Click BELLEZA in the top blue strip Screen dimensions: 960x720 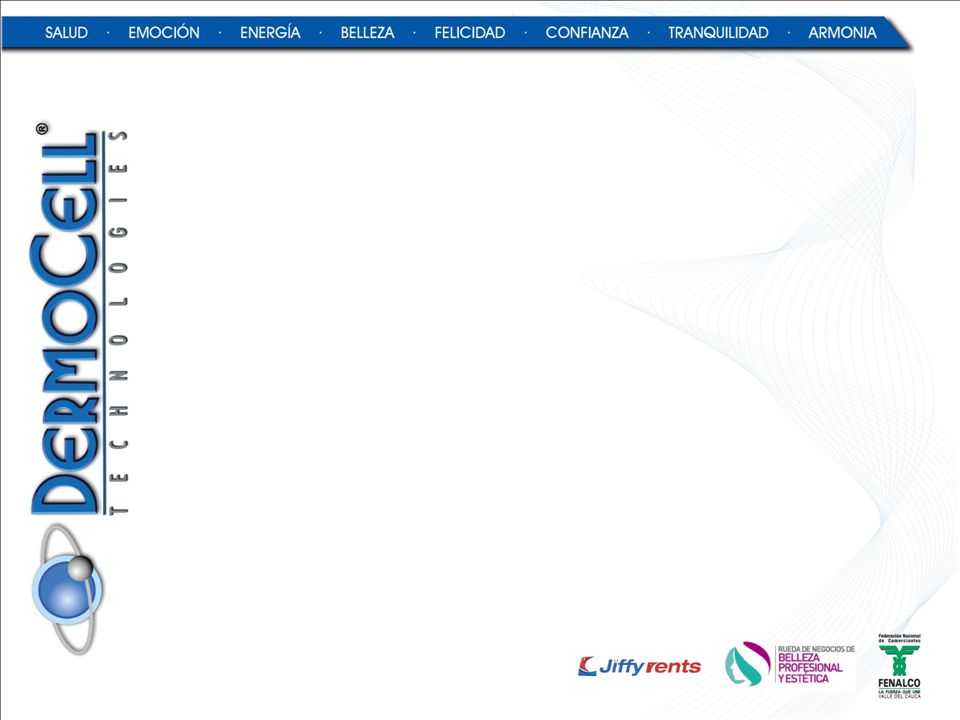pos(367,32)
